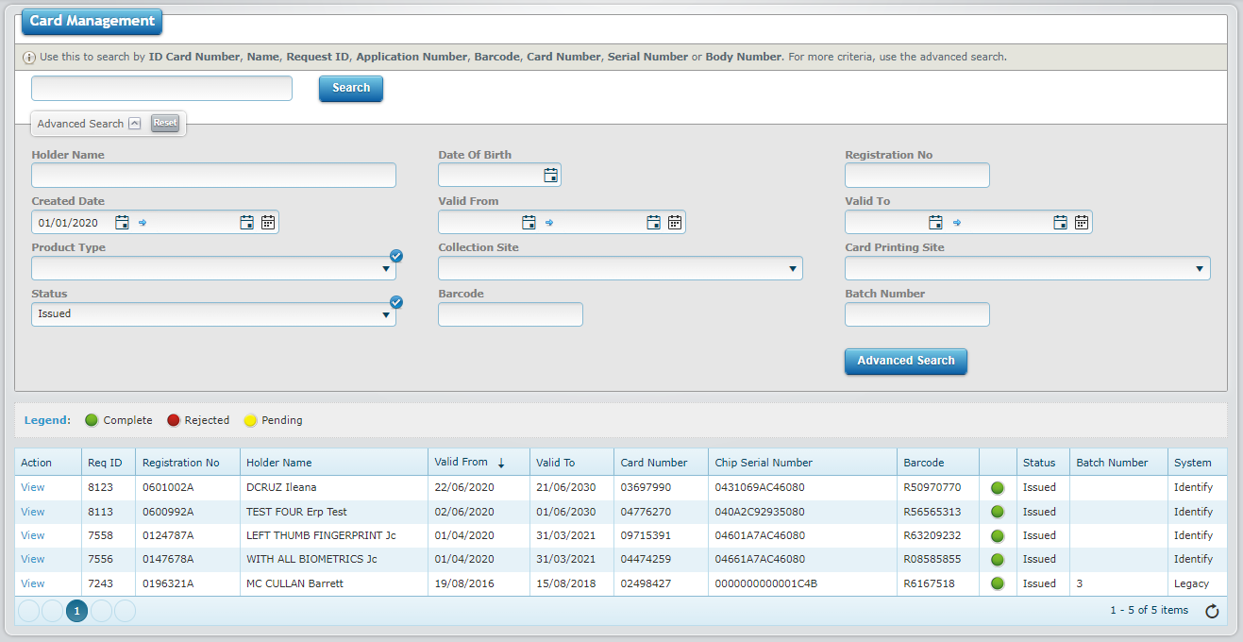The image size is (1243, 642).
Task: Open the calendar picker beside Created Date
Action: pos(122,222)
